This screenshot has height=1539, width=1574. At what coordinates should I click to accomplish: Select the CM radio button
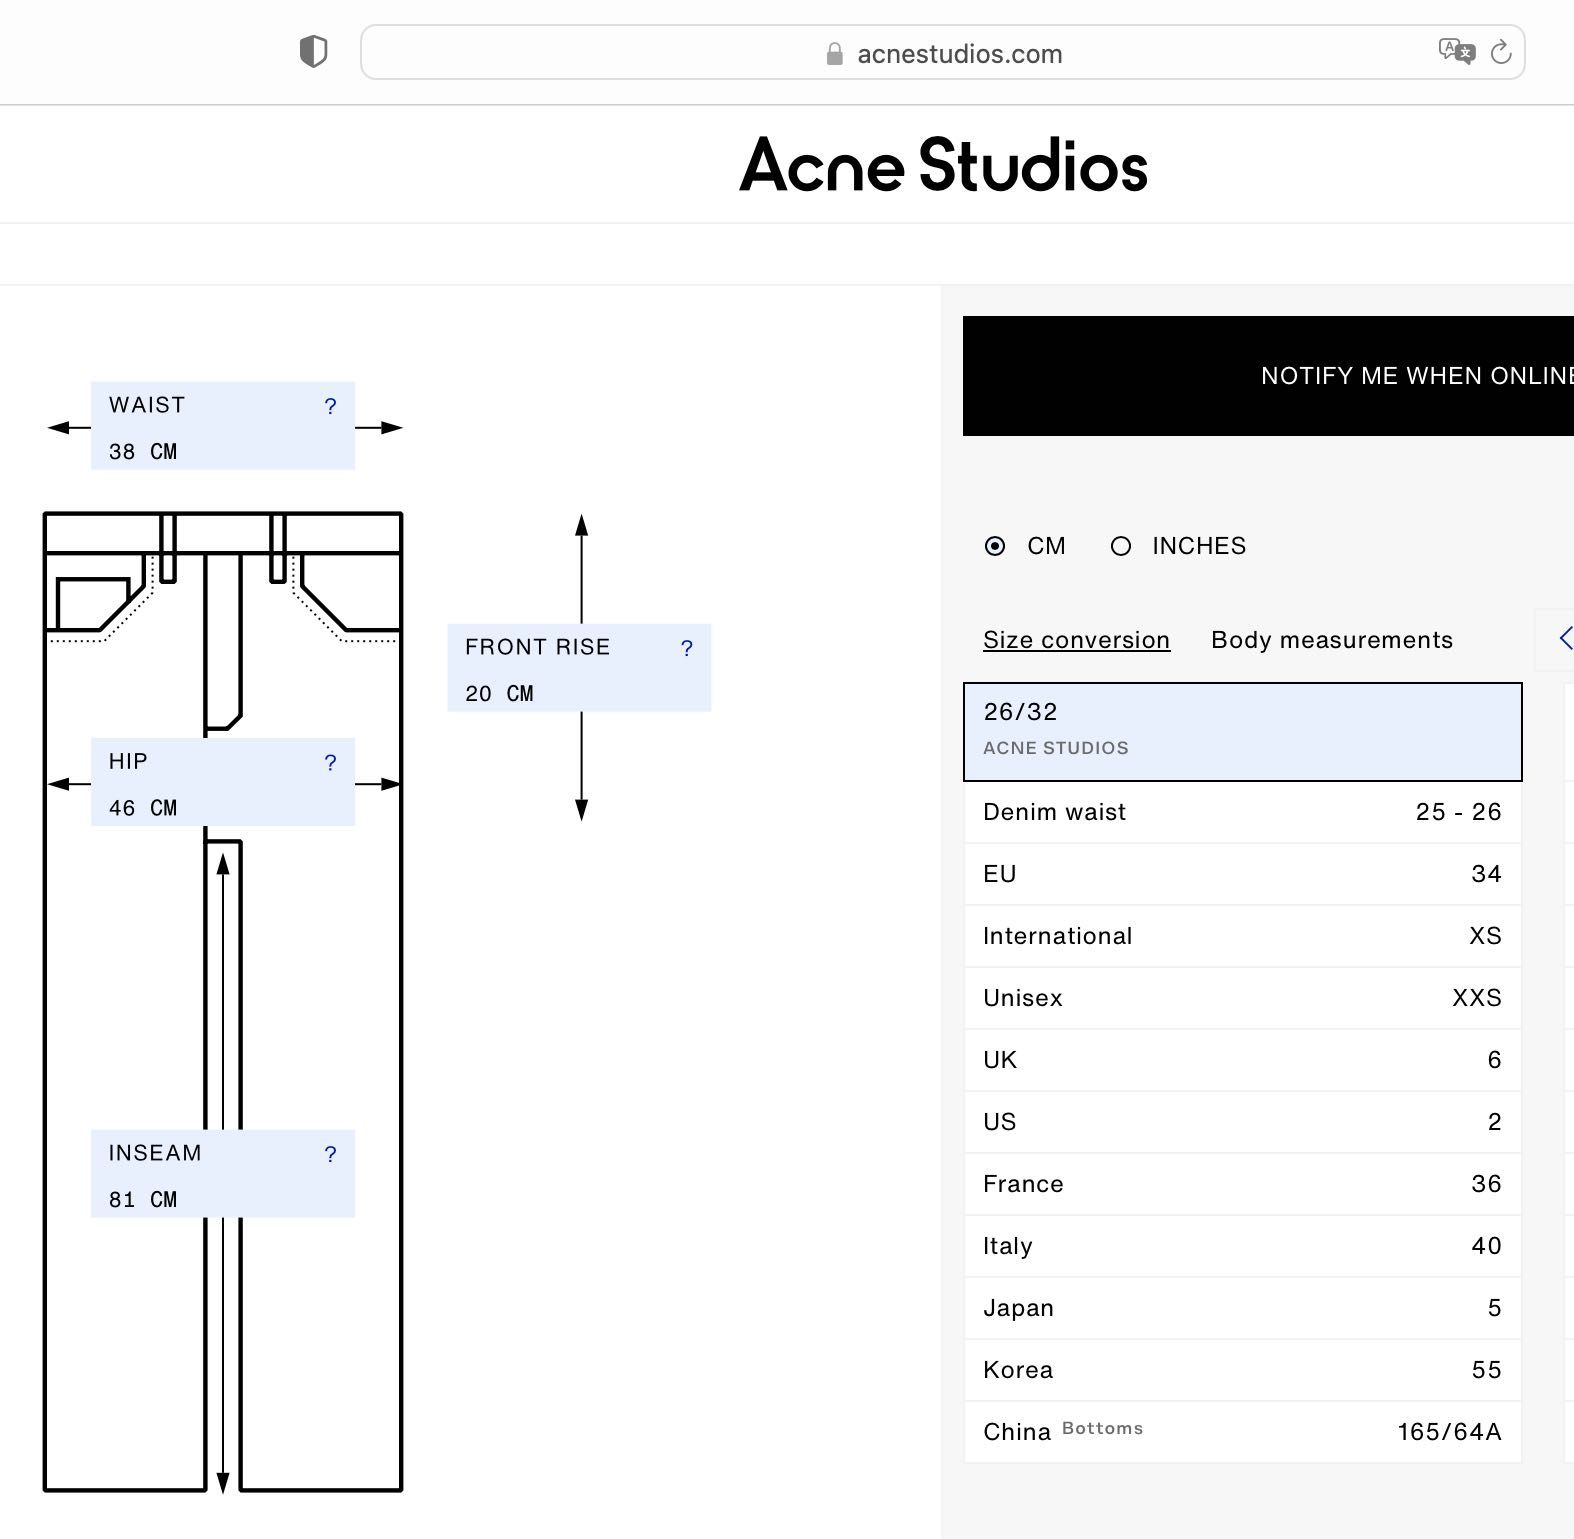pyautogui.click(x=995, y=546)
